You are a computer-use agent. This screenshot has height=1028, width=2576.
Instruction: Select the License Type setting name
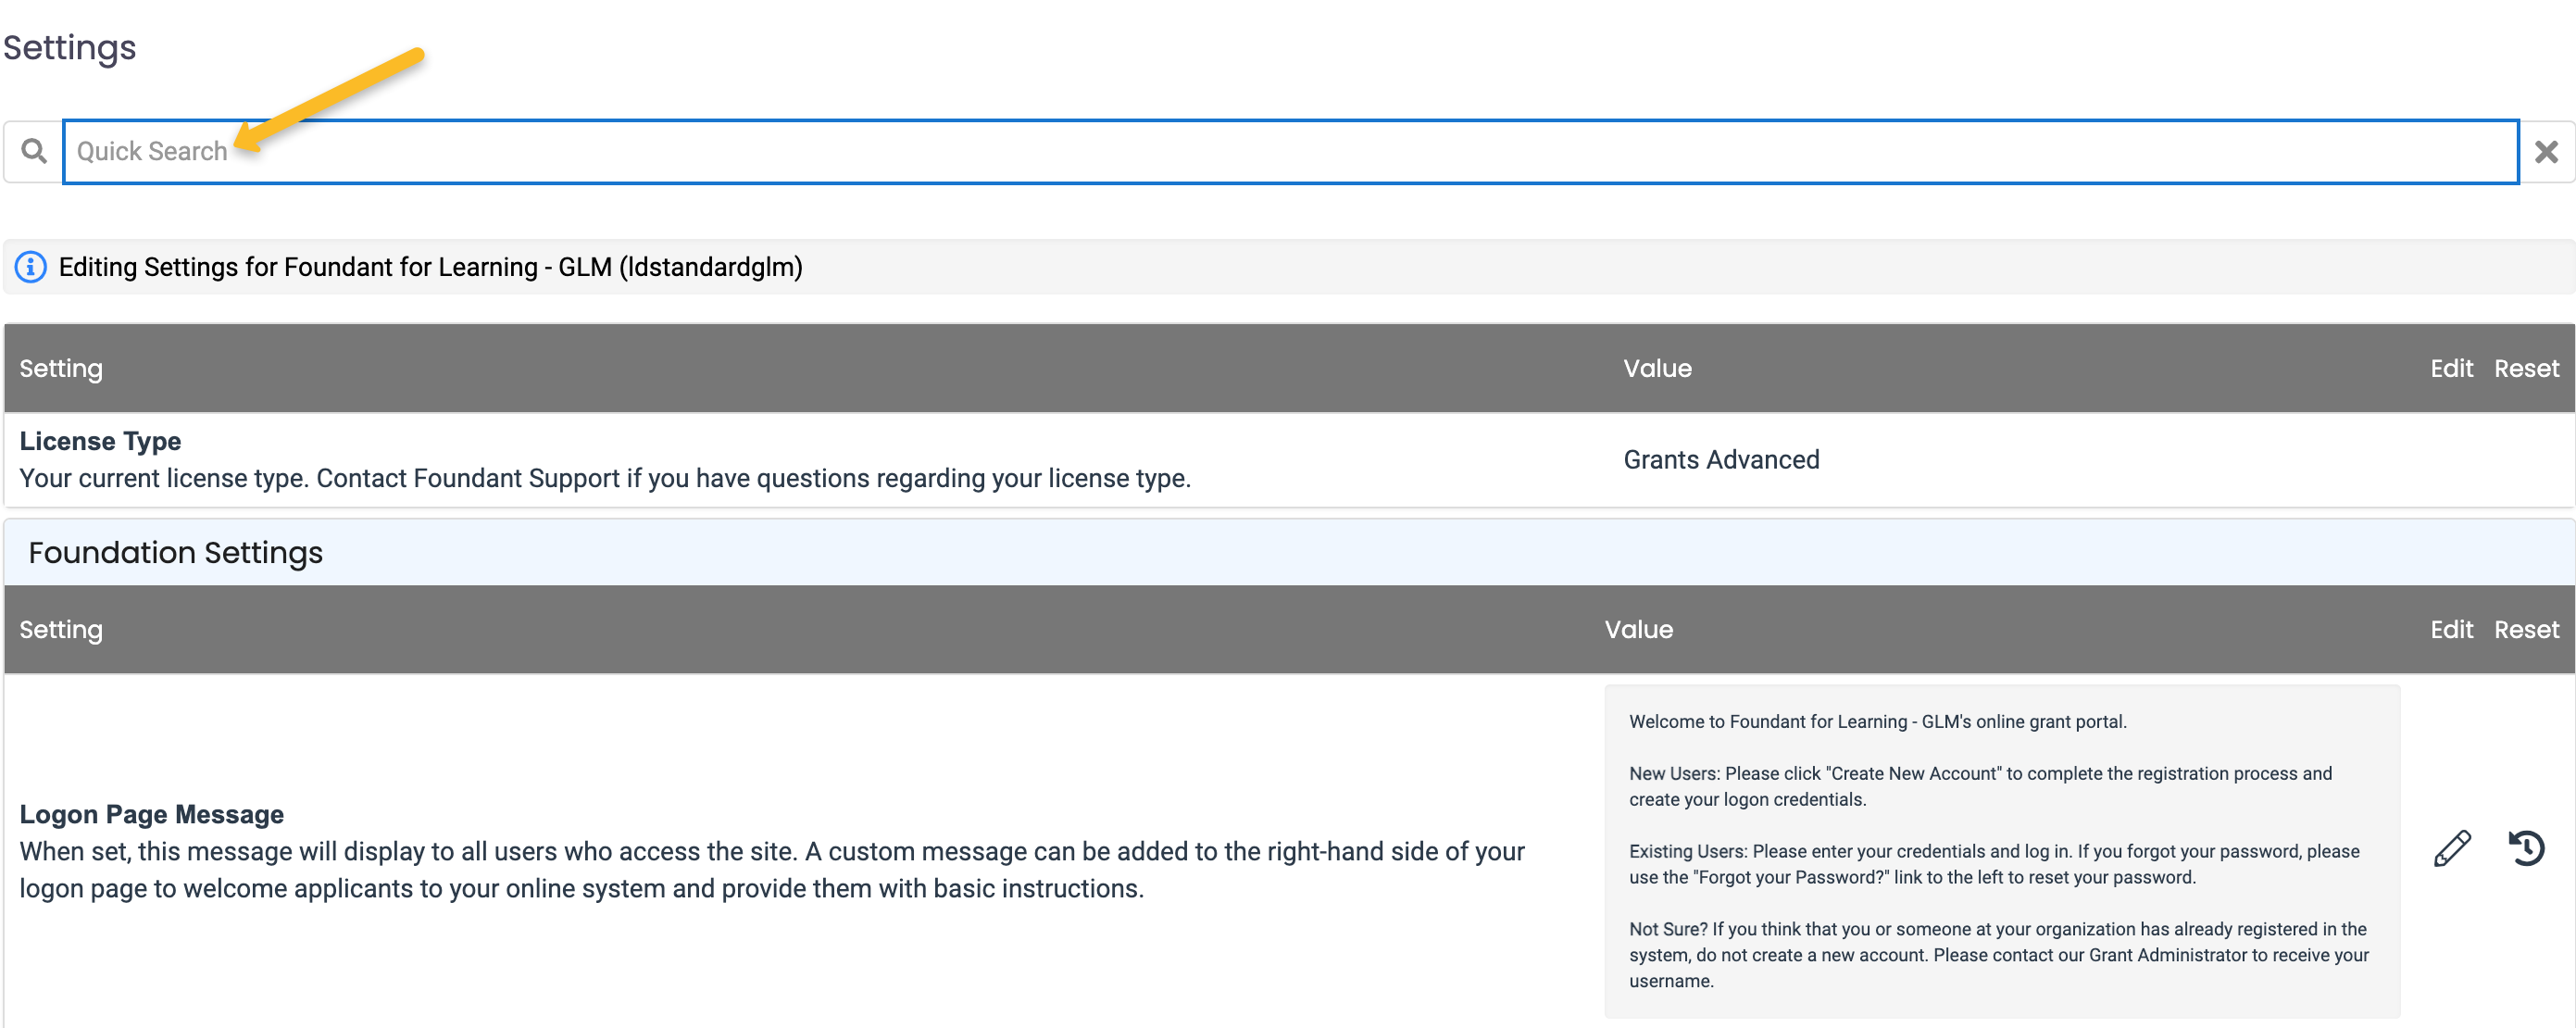click(x=100, y=441)
